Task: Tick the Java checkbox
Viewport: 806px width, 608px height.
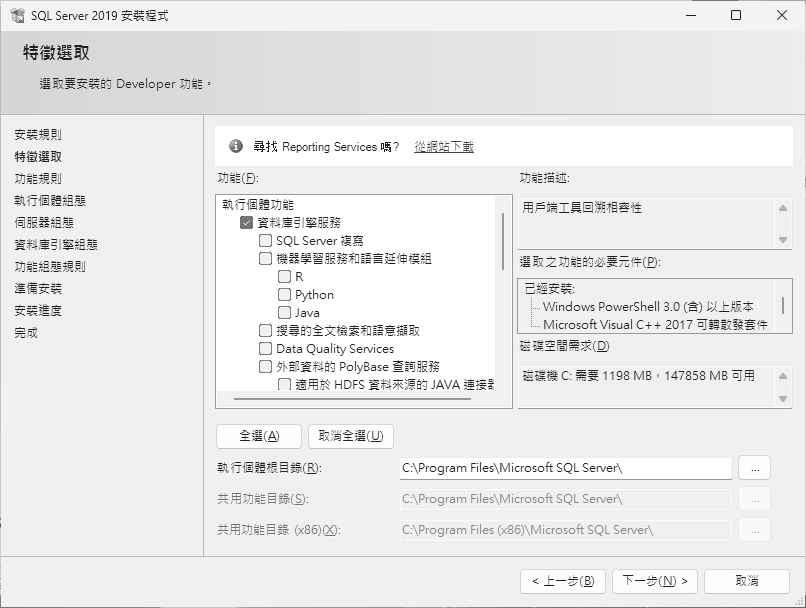Action: click(284, 312)
